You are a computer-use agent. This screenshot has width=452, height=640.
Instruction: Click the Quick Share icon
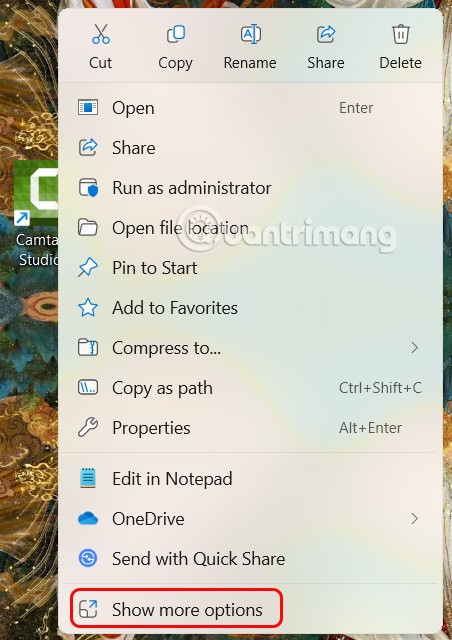coord(88,558)
